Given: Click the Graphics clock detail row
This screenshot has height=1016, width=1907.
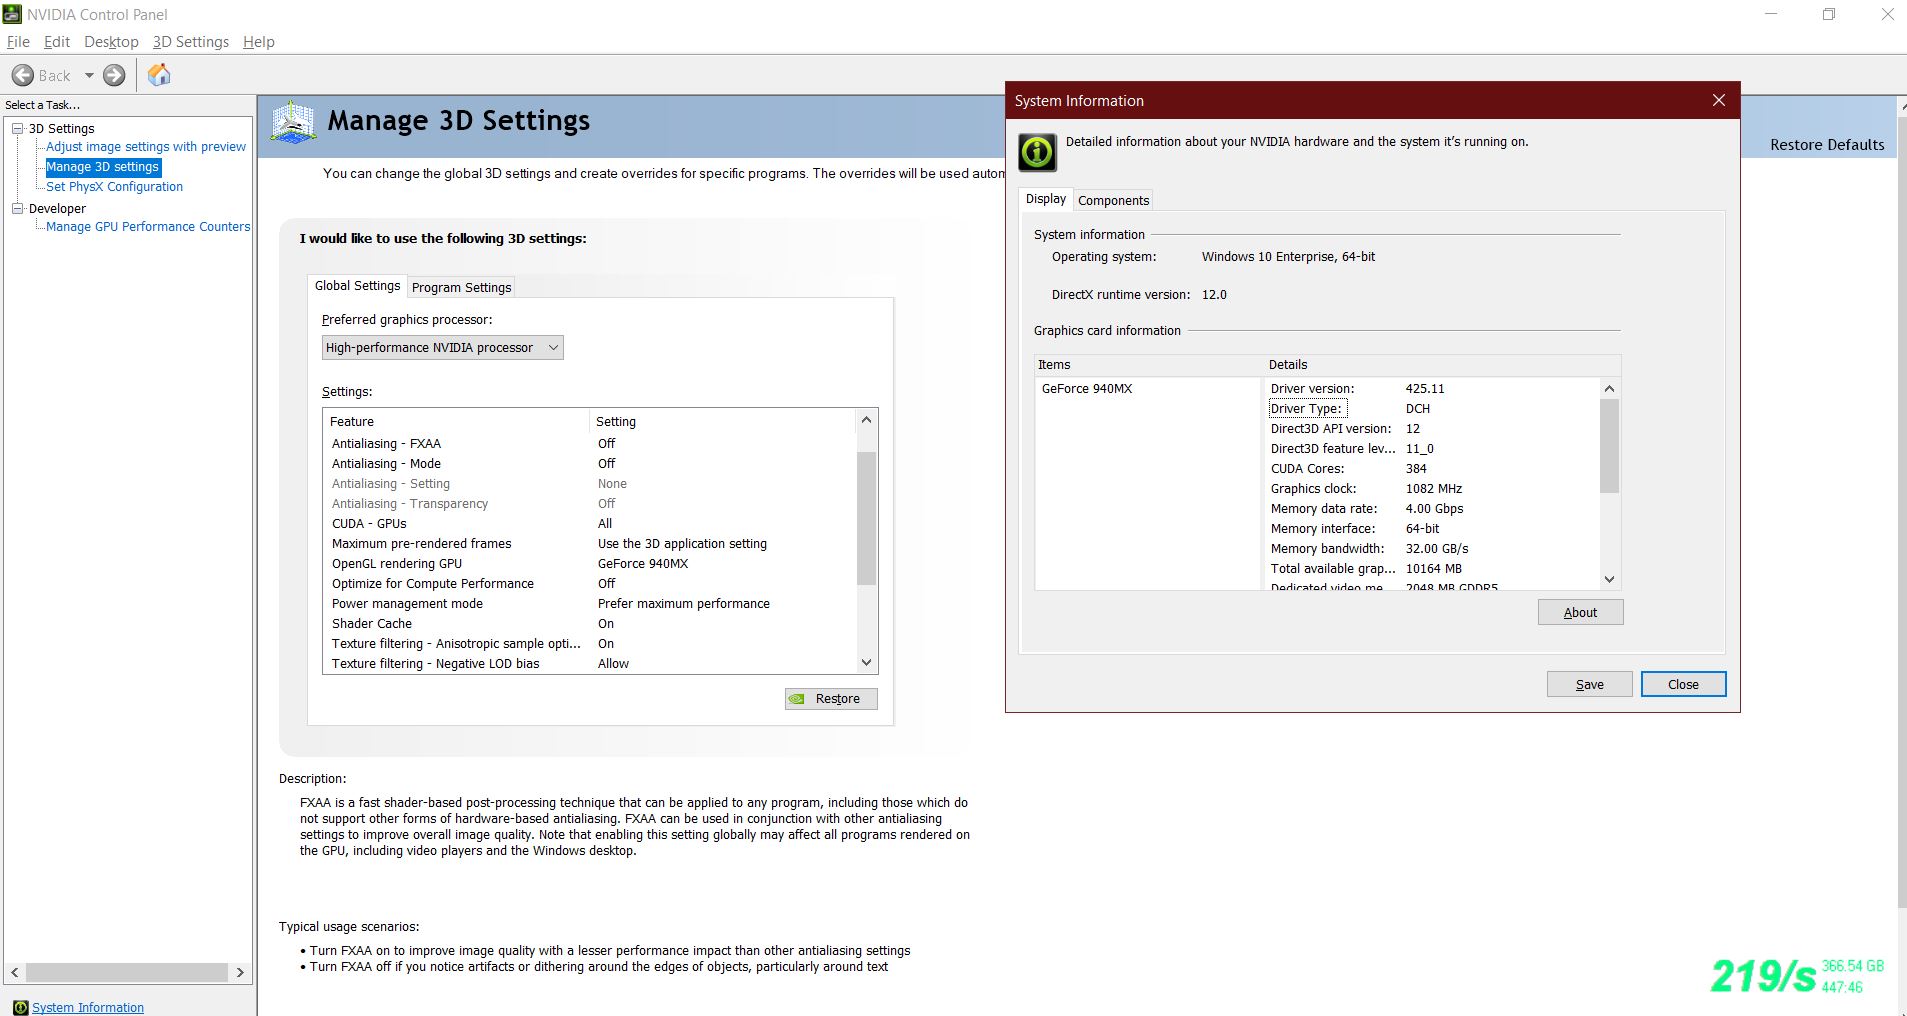Looking at the screenshot, I should (x=1432, y=488).
